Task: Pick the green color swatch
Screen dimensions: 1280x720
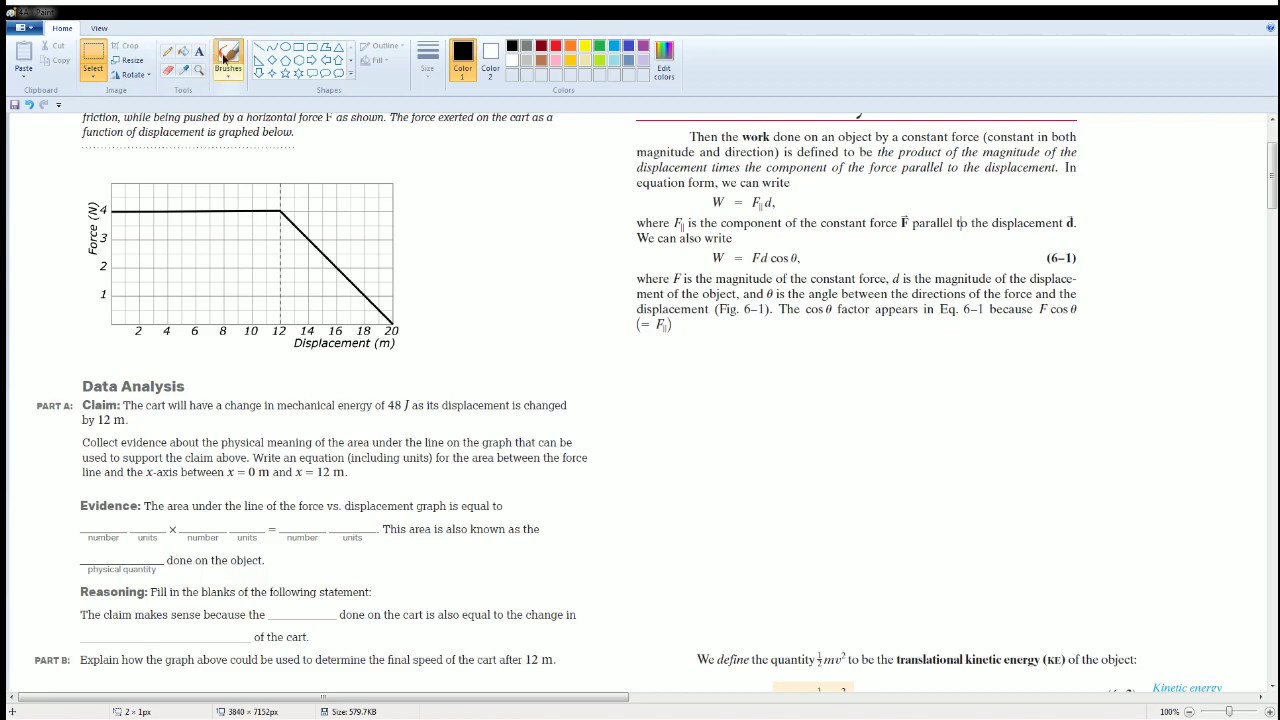Action: pos(599,46)
